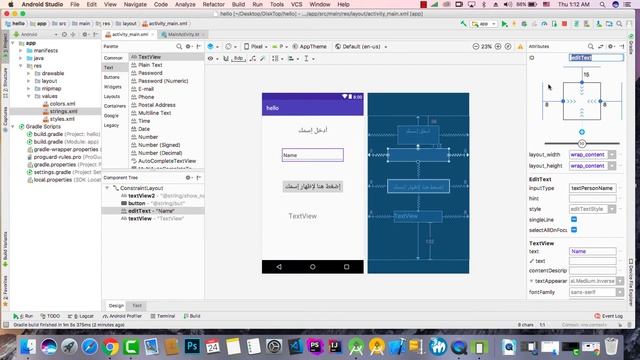Click the zoom-to-fit icon beside 23%
Viewport: 640px width, 360px height.
point(508,47)
